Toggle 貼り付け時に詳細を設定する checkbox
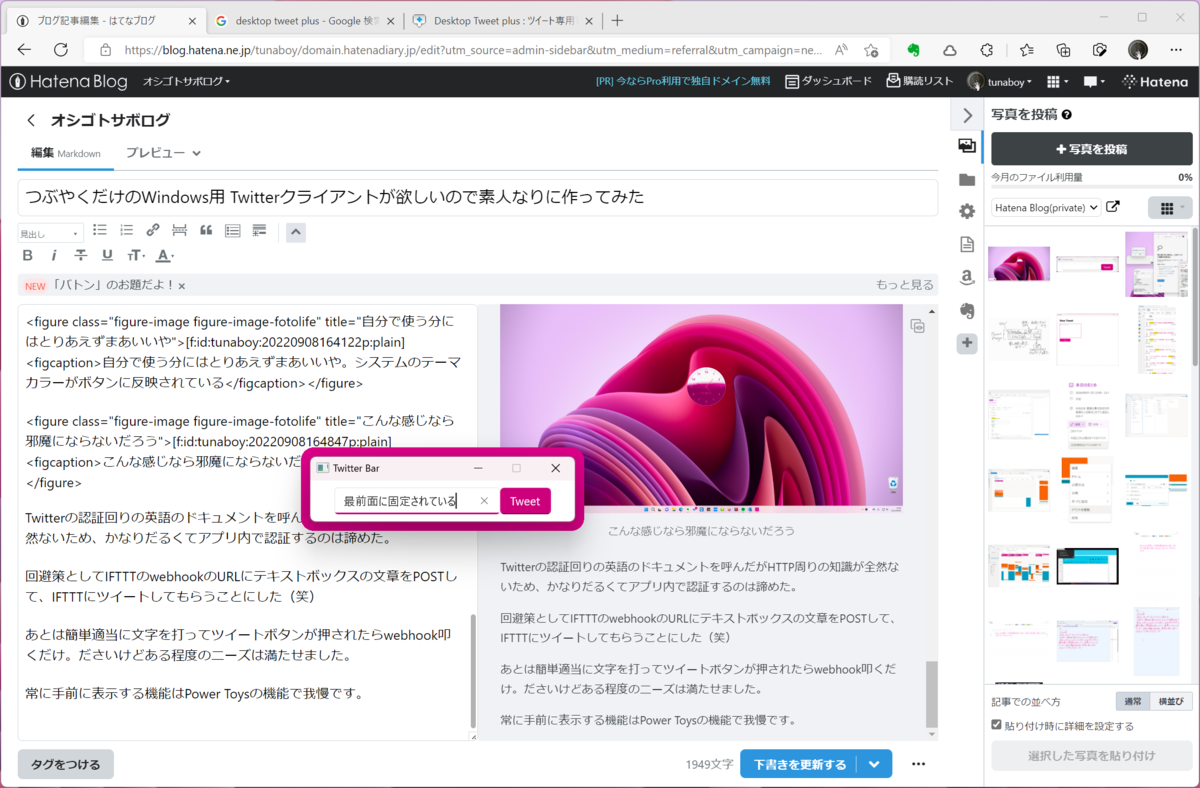The image size is (1200, 788). click(996, 725)
